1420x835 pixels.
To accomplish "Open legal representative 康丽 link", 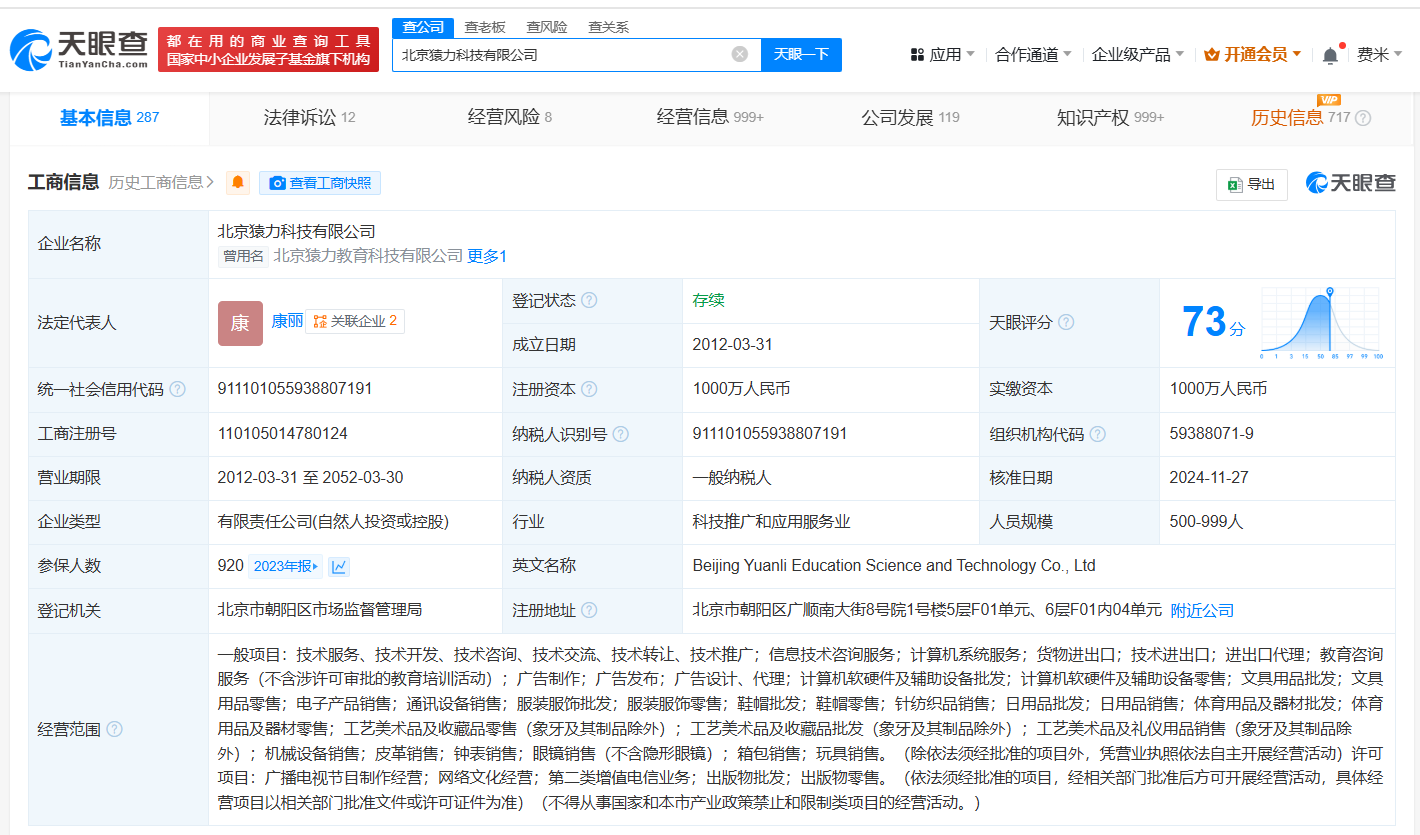I will tap(287, 321).
